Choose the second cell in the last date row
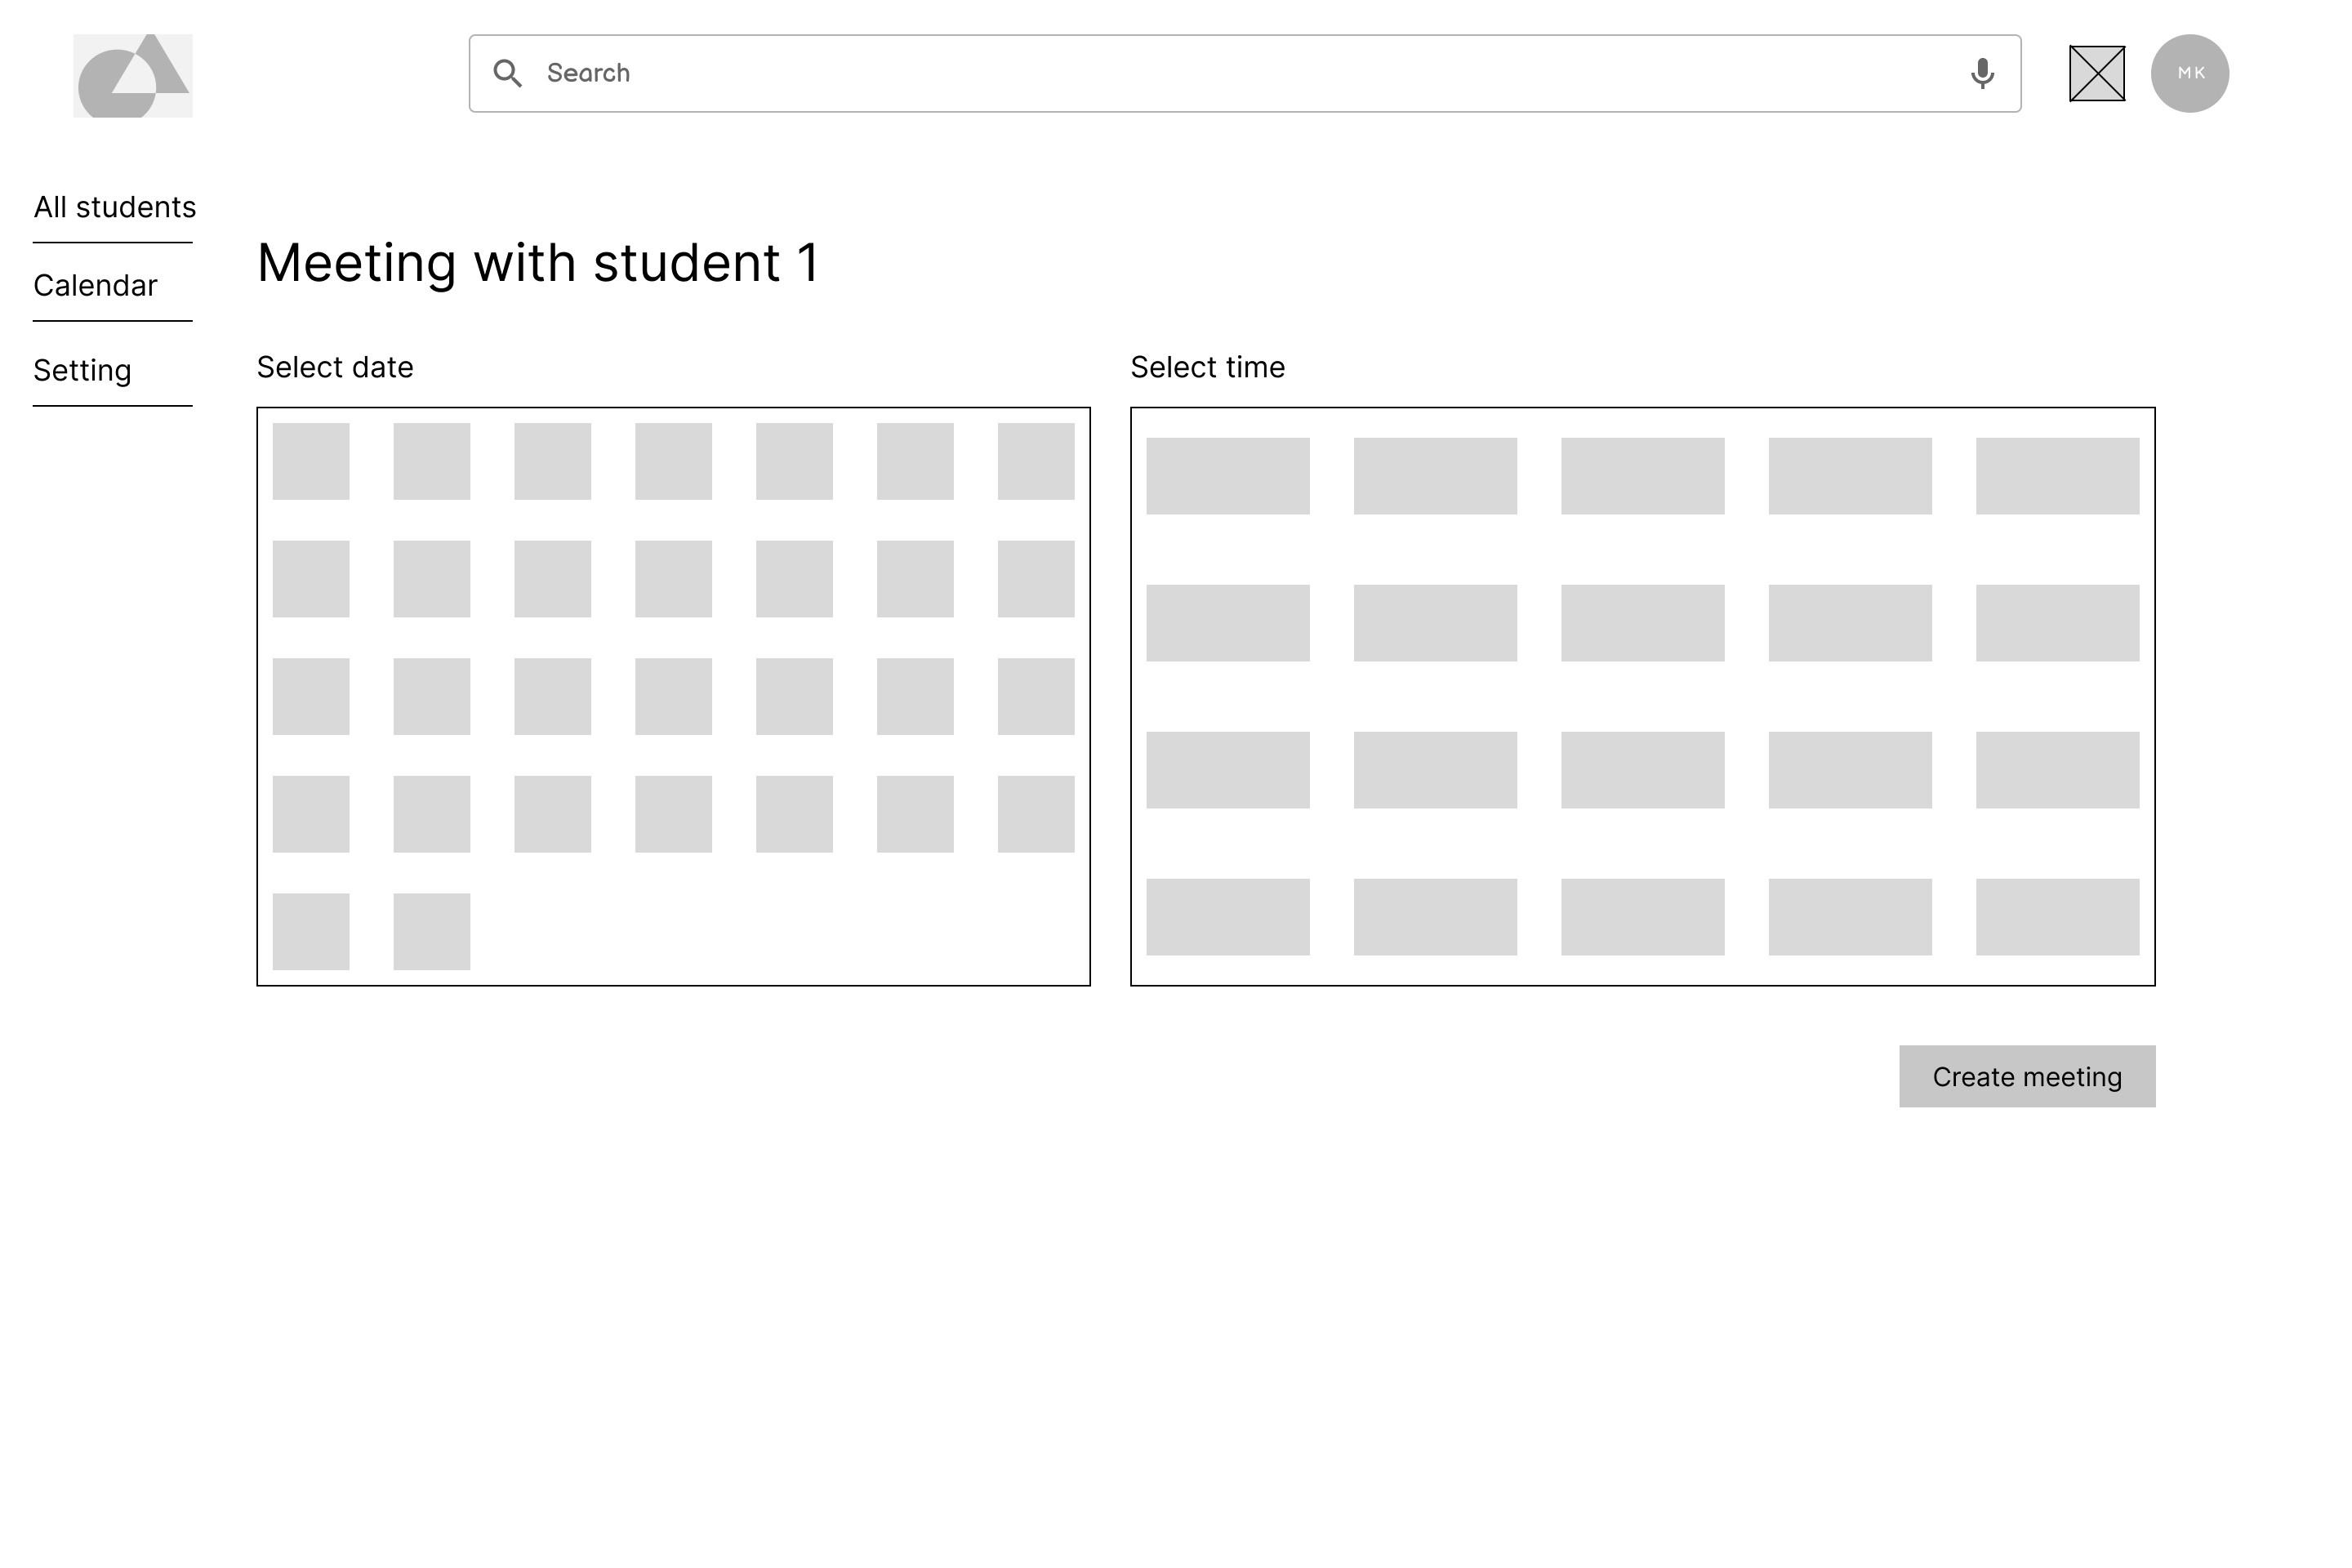The image size is (2352, 1568). pos(431,931)
